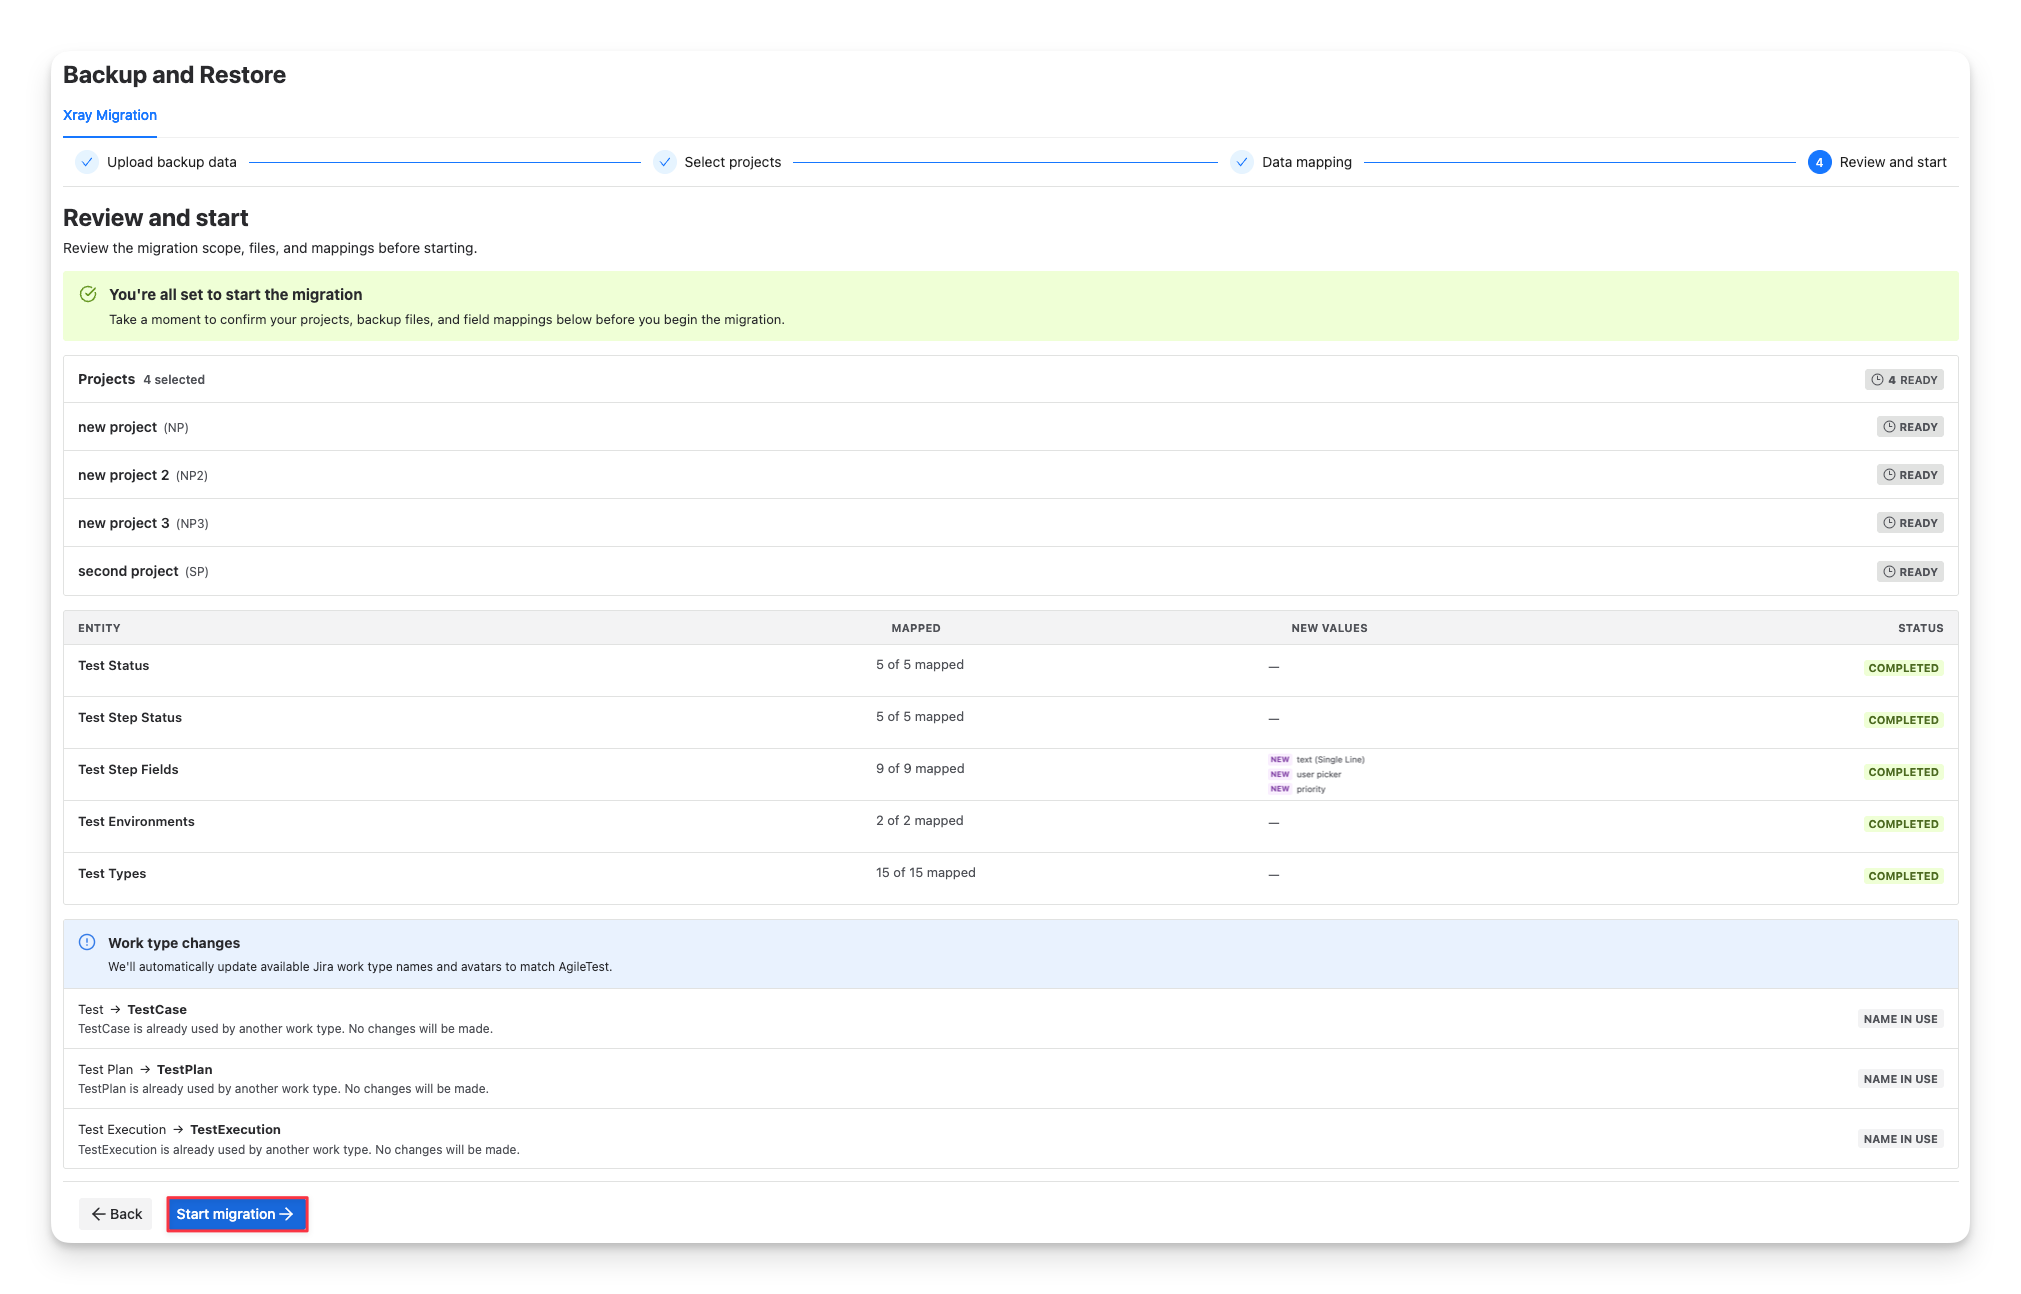Click COMPLETED badge for Test Environments
Image resolution: width=2021 pixels, height=1294 pixels.
click(x=1903, y=824)
